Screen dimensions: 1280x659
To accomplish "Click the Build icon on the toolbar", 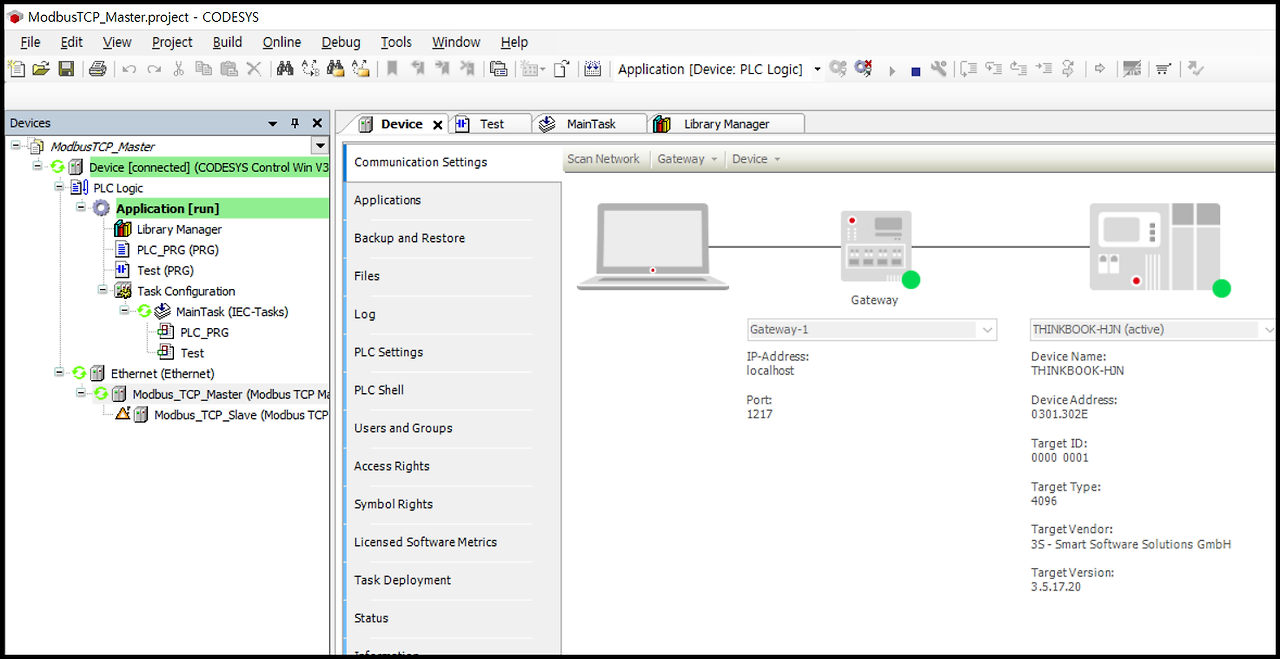I will click(593, 68).
